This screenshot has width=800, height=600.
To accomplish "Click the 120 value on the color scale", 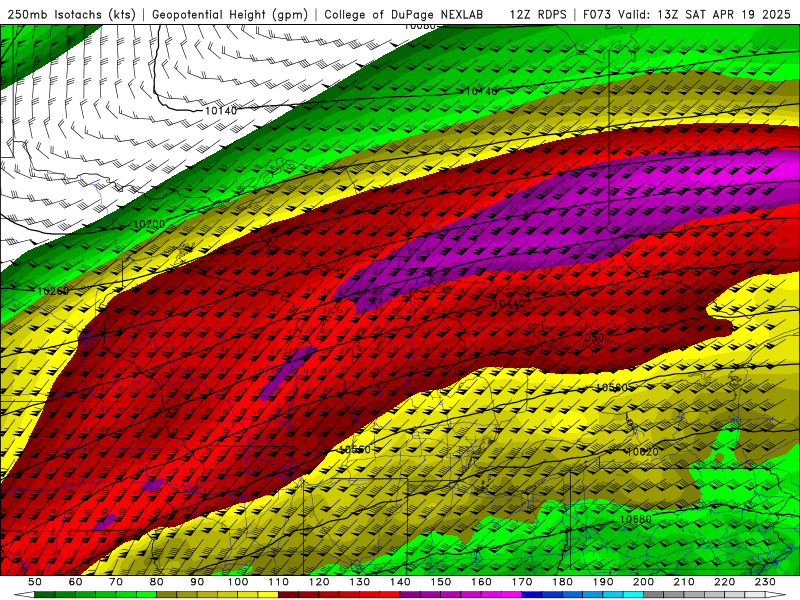I will point(319,582).
